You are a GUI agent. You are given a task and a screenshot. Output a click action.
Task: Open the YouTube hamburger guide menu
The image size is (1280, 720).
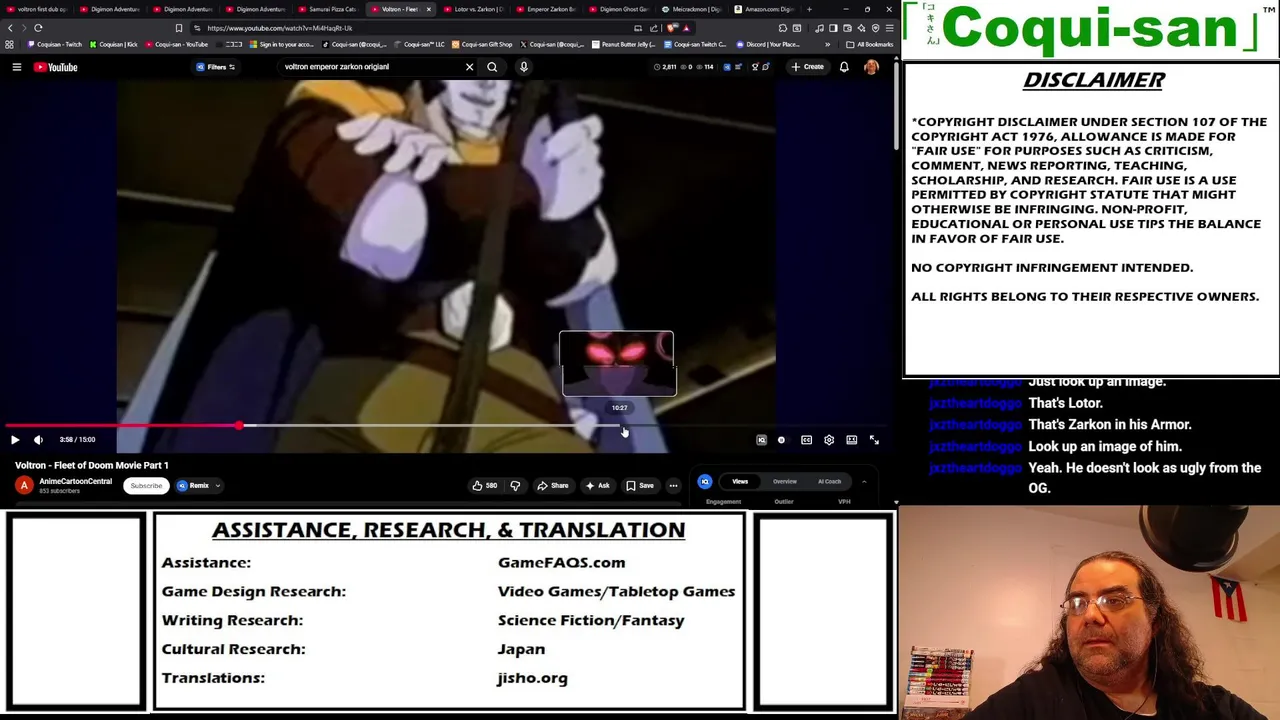(x=16, y=67)
